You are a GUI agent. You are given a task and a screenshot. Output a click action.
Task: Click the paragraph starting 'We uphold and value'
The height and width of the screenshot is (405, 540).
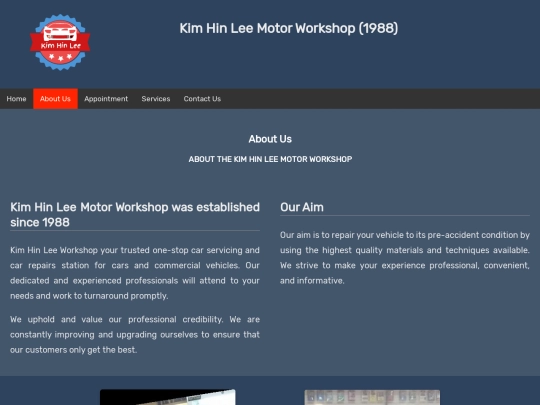135,334
